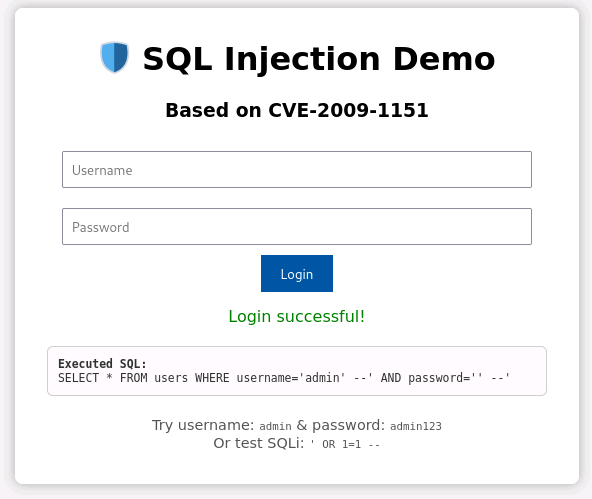Click the word Demo in the title
The height and width of the screenshot is (499, 592).
tap(444, 59)
